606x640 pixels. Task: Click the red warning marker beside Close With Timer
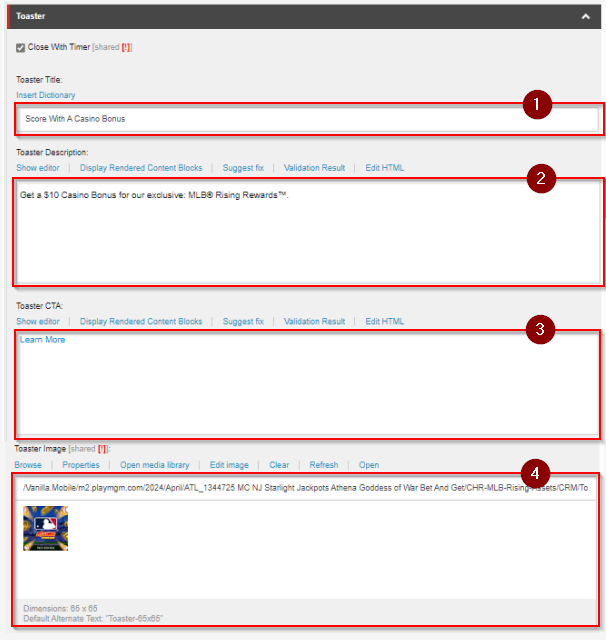[x=126, y=47]
